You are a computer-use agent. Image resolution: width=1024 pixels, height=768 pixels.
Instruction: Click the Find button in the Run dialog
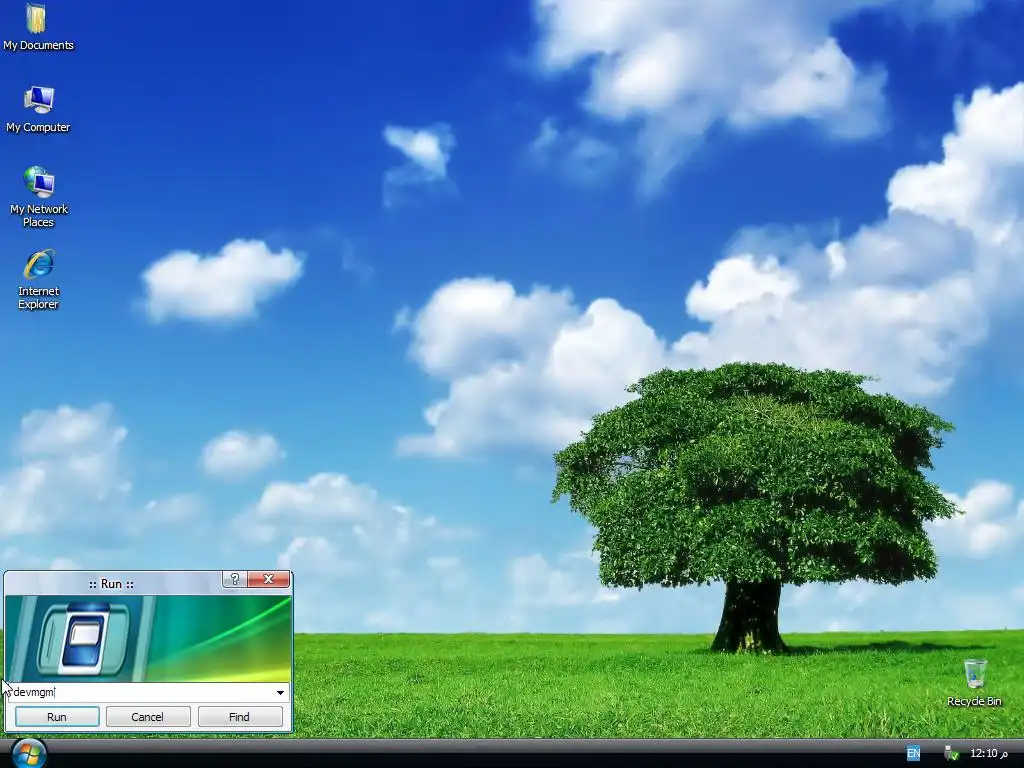click(239, 716)
